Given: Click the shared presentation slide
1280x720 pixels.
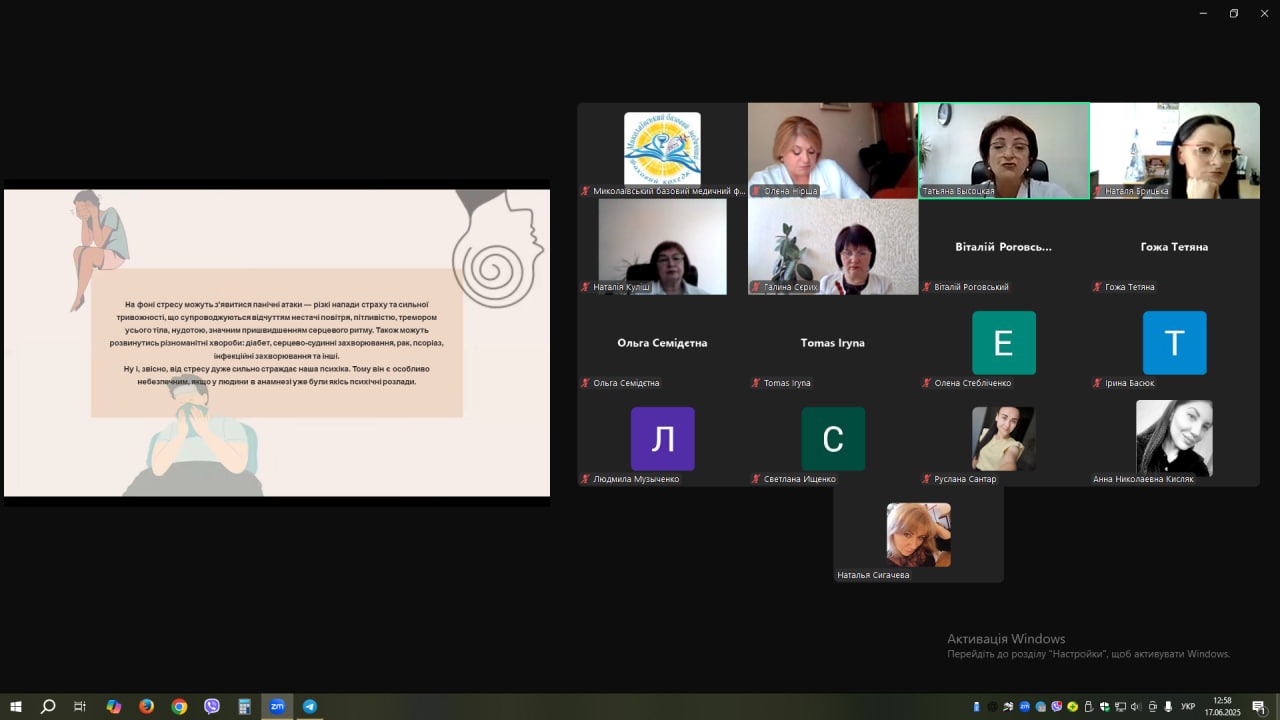Looking at the screenshot, I should (x=277, y=342).
